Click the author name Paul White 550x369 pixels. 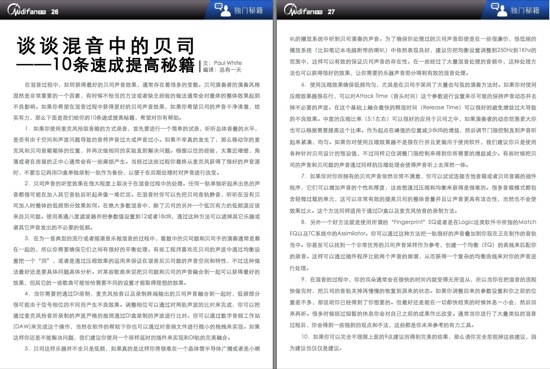coord(228,63)
